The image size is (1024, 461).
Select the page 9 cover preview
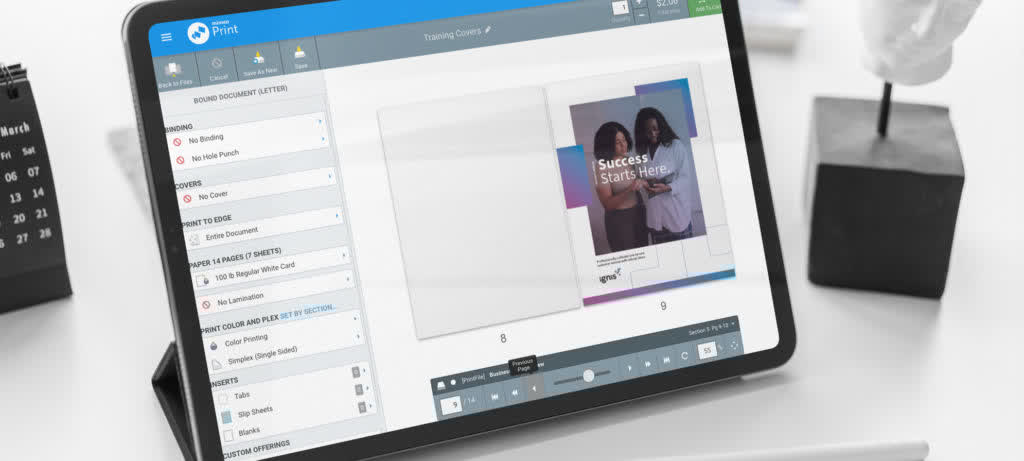[x=641, y=185]
